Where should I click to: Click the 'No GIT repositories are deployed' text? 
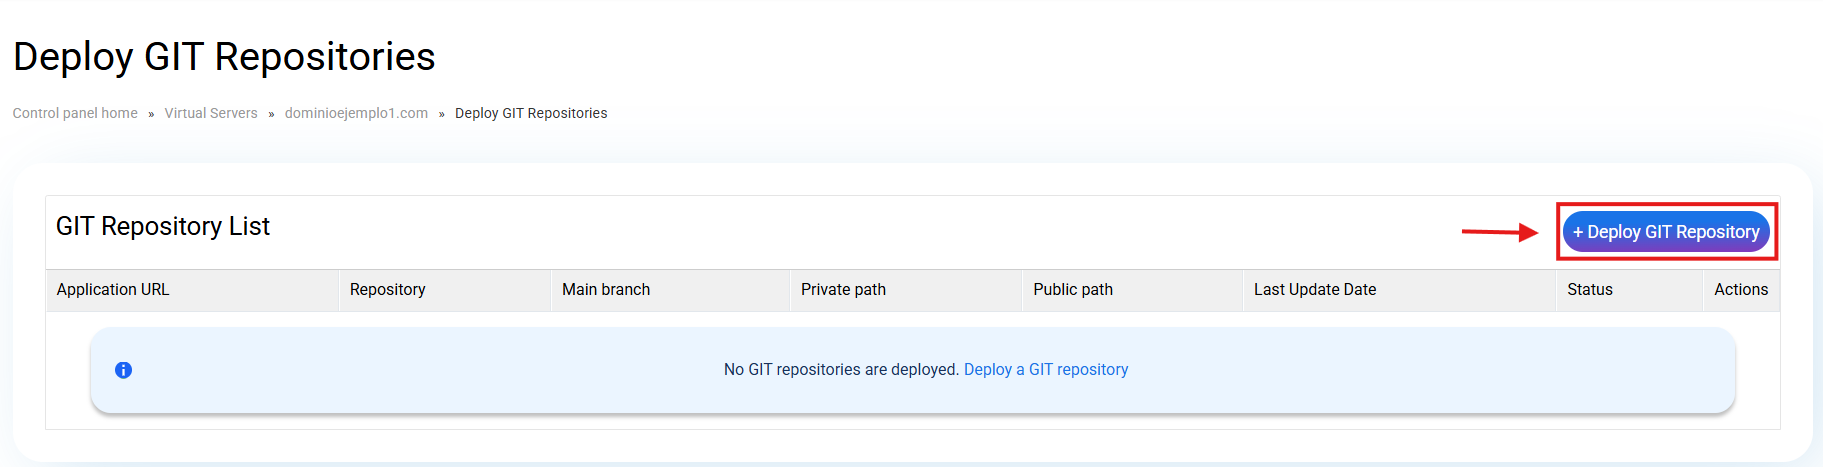pos(840,370)
